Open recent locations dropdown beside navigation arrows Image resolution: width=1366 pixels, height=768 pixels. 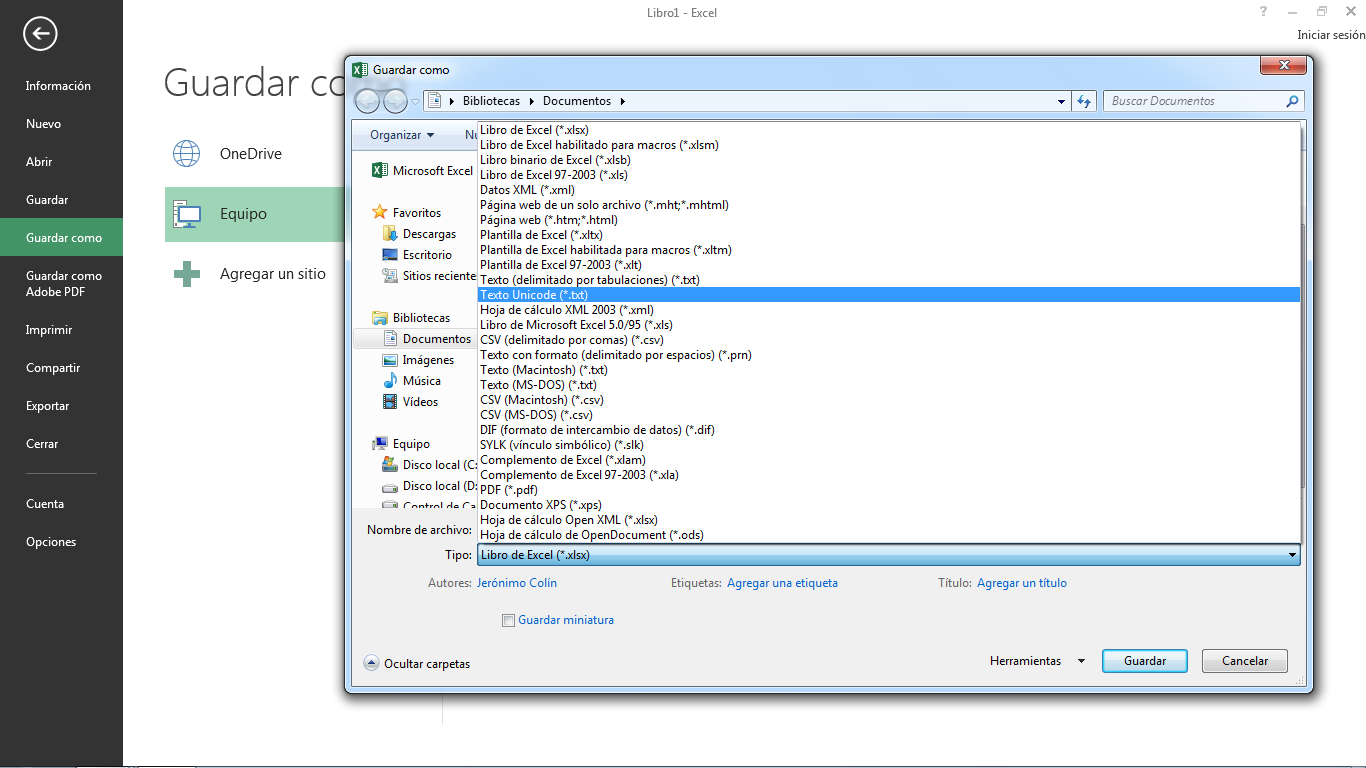pyautogui.click(x=416, y=101)
